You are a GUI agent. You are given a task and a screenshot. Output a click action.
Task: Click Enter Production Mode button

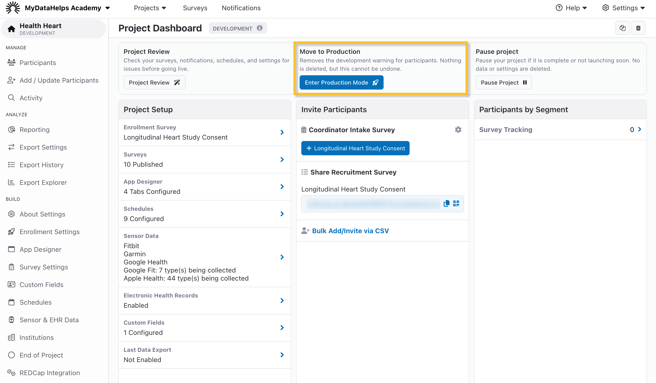[341, 82]
